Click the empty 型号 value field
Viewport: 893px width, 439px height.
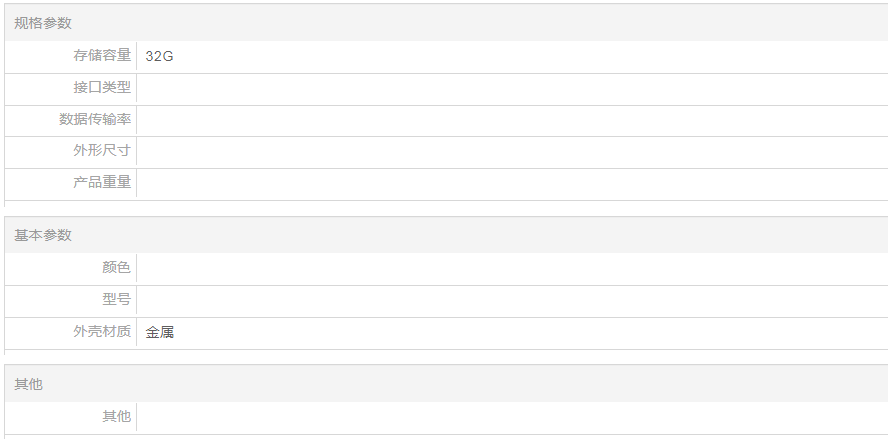510,300
